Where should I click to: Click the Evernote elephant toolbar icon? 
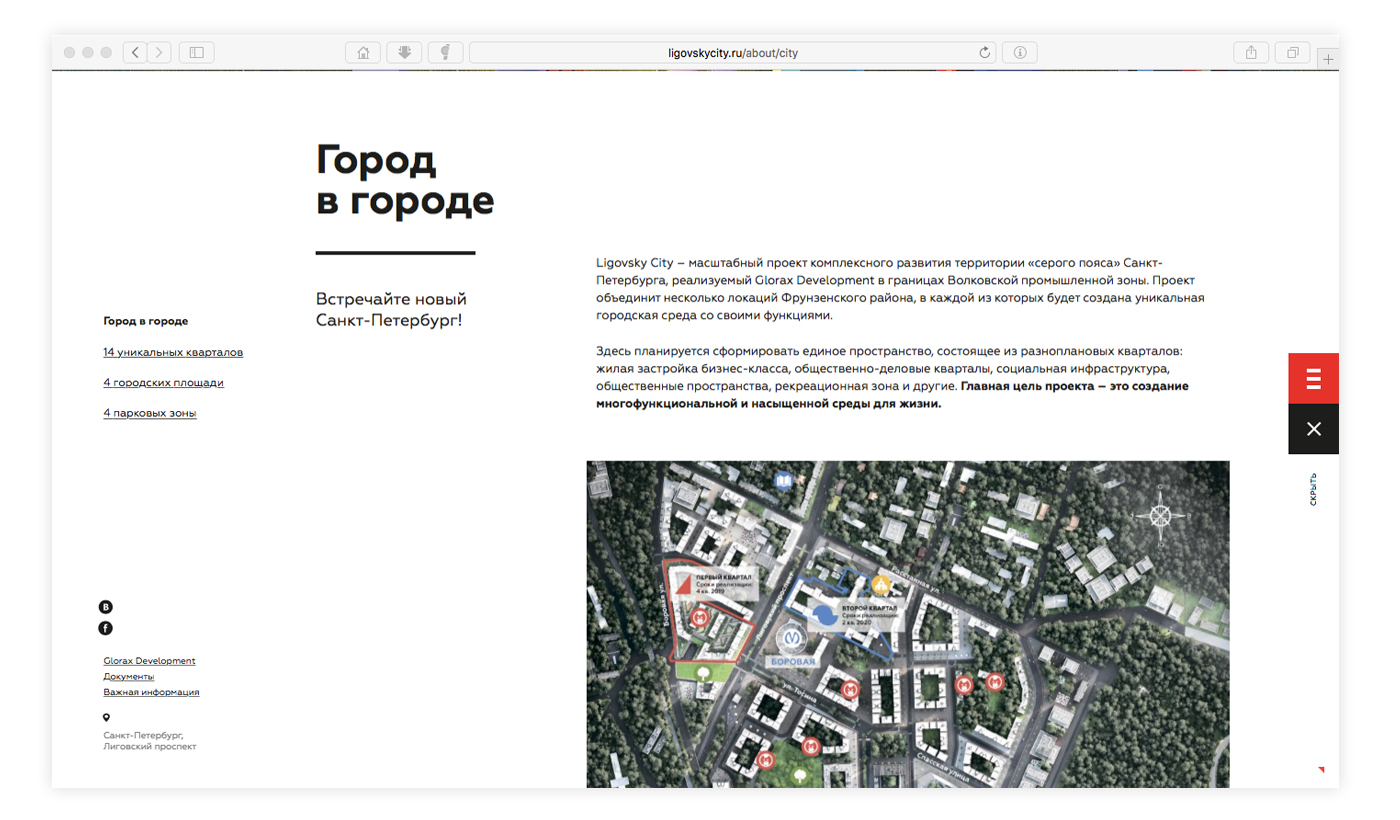[445, 52]
